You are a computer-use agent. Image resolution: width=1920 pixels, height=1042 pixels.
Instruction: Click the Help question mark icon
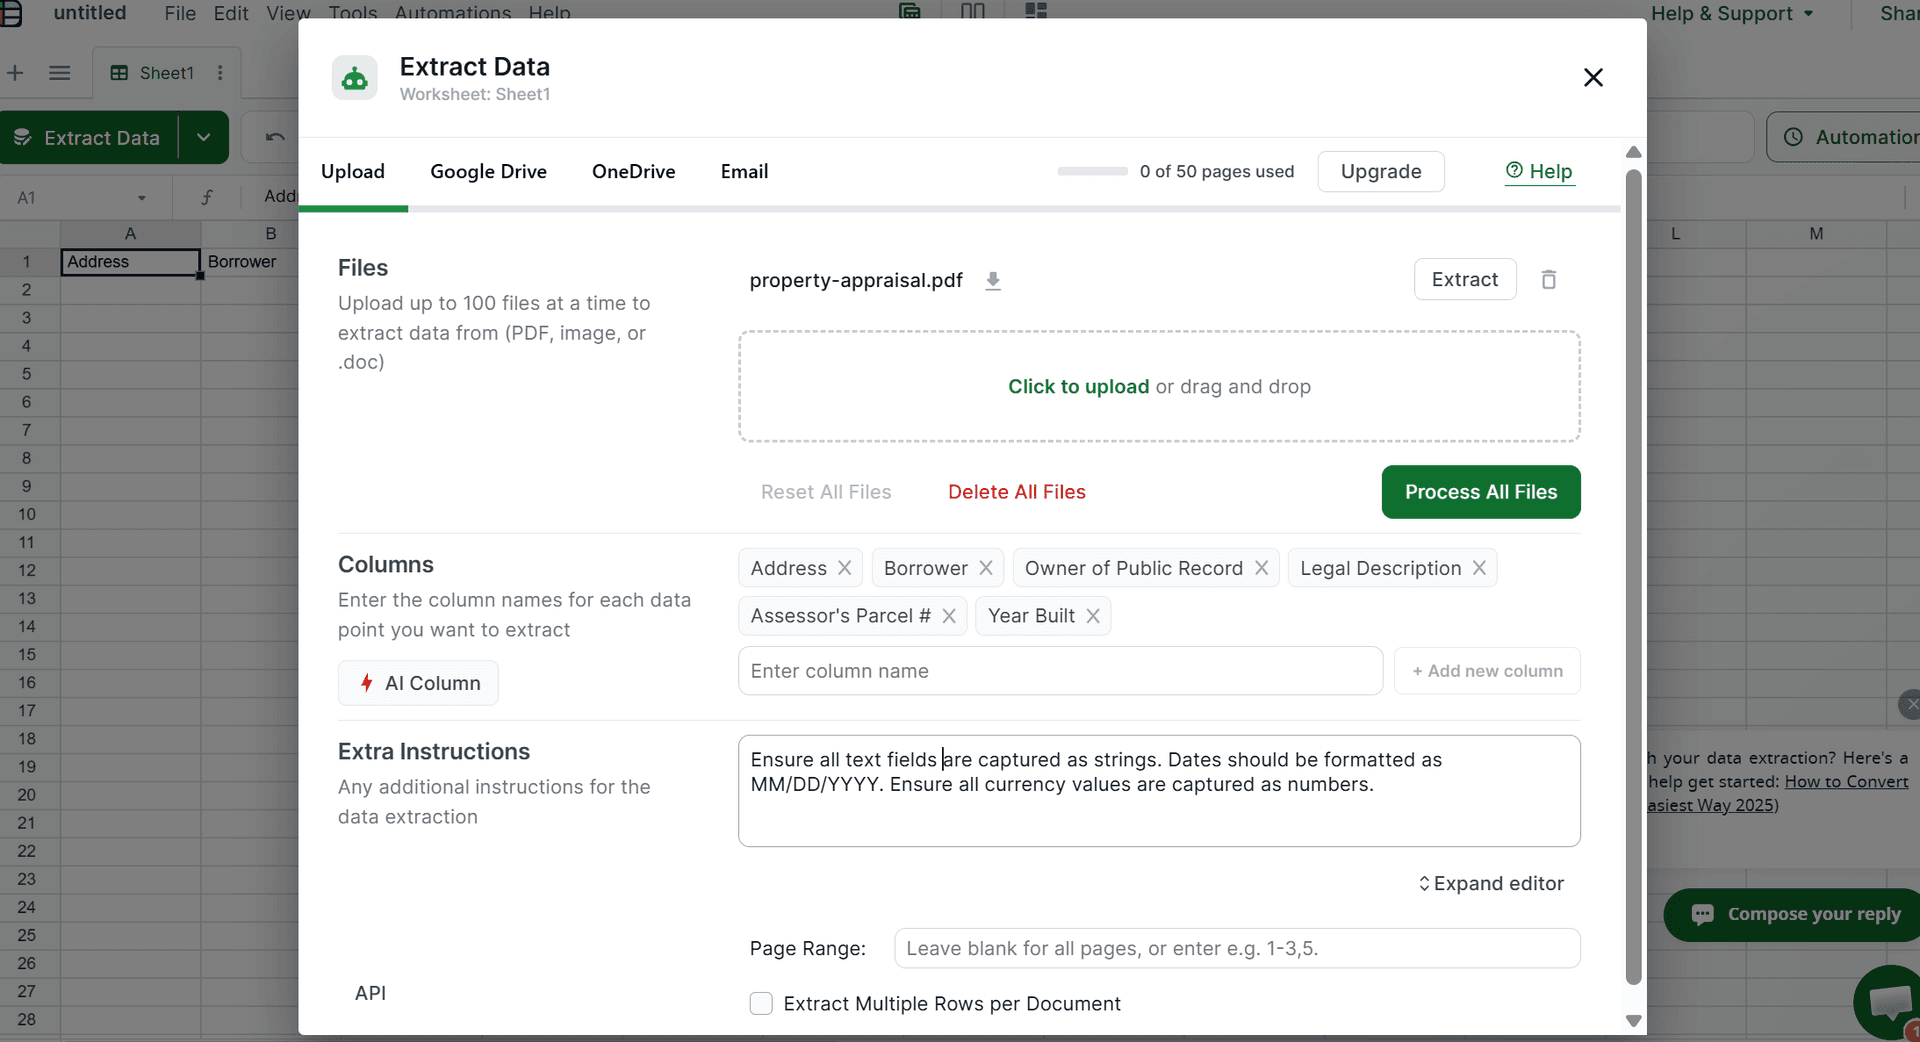click(1515, 171)
